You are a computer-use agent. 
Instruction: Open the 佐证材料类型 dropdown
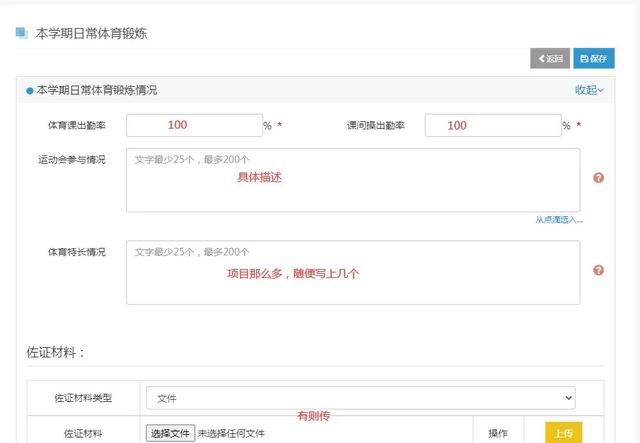click(361, 398)
